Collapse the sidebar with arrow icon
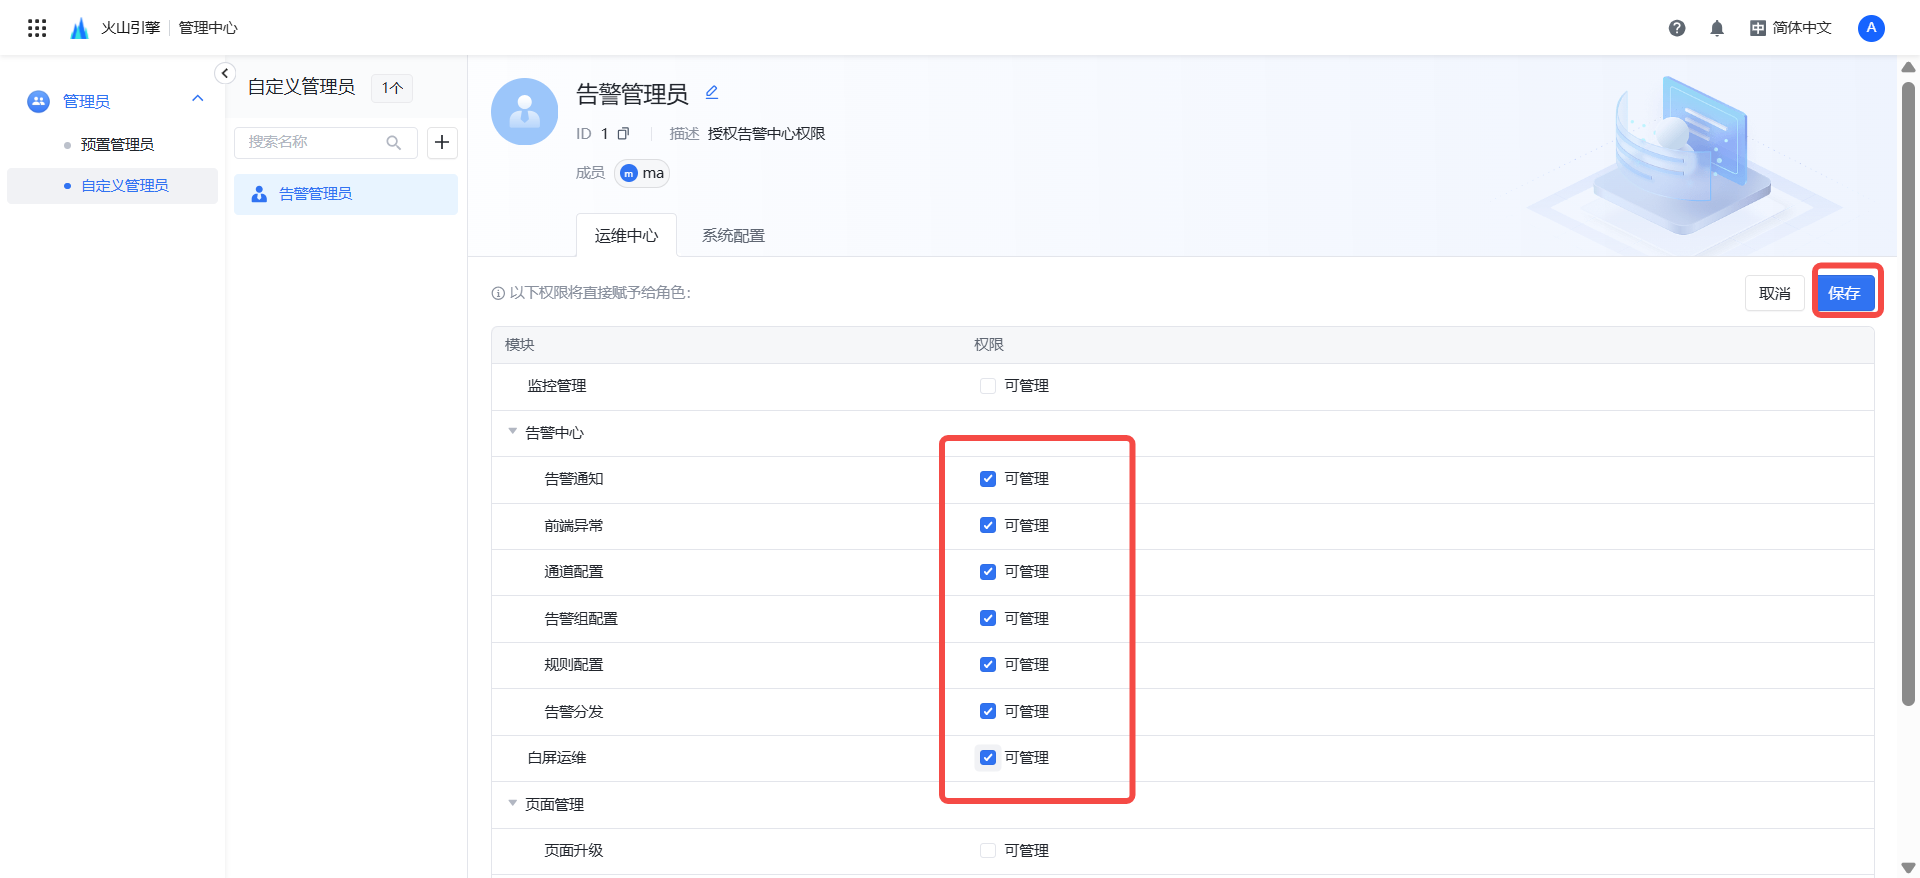 (225, 73)
